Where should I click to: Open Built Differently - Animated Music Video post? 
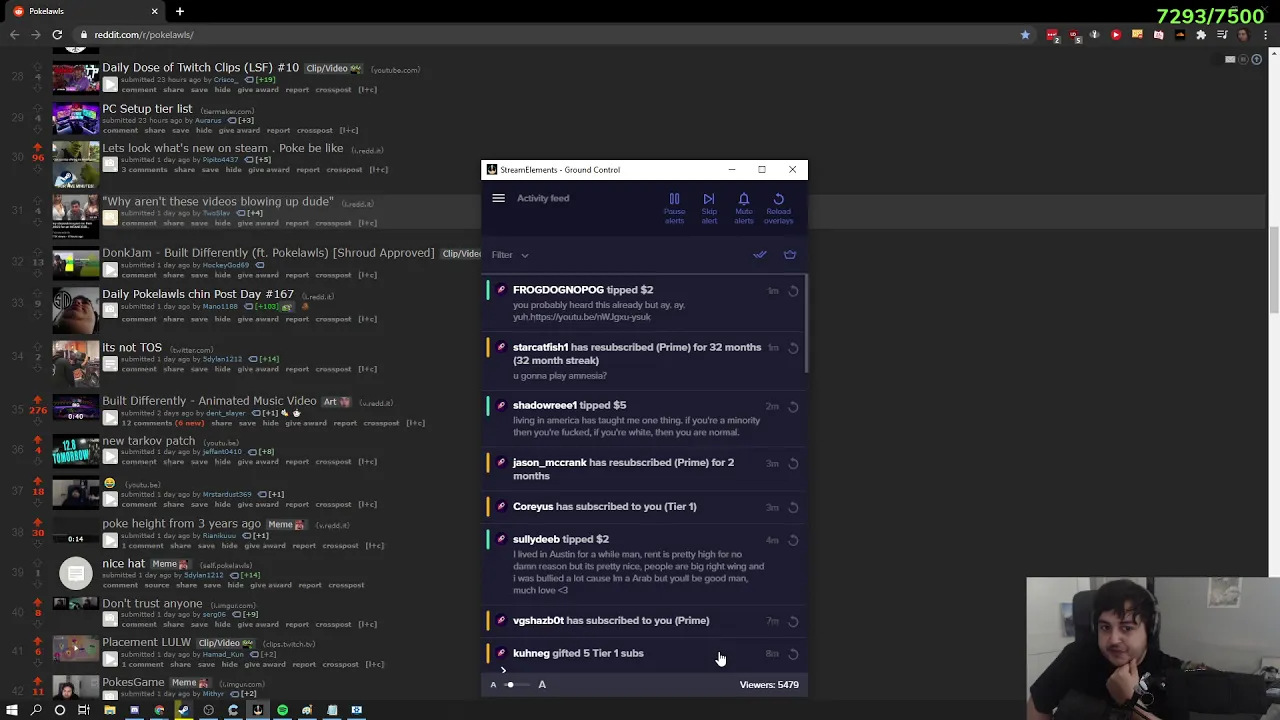pos(209,400)
